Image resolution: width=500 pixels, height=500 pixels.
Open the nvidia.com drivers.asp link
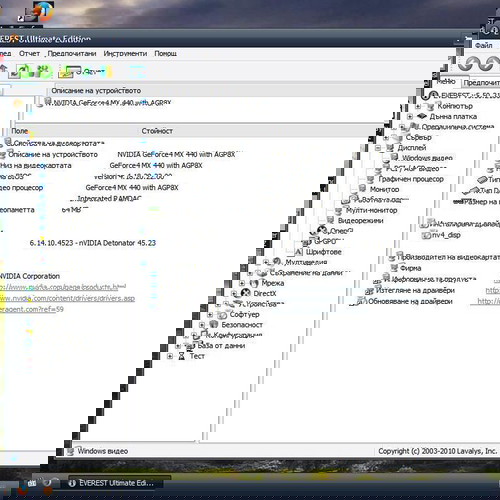tap(67, 298)
